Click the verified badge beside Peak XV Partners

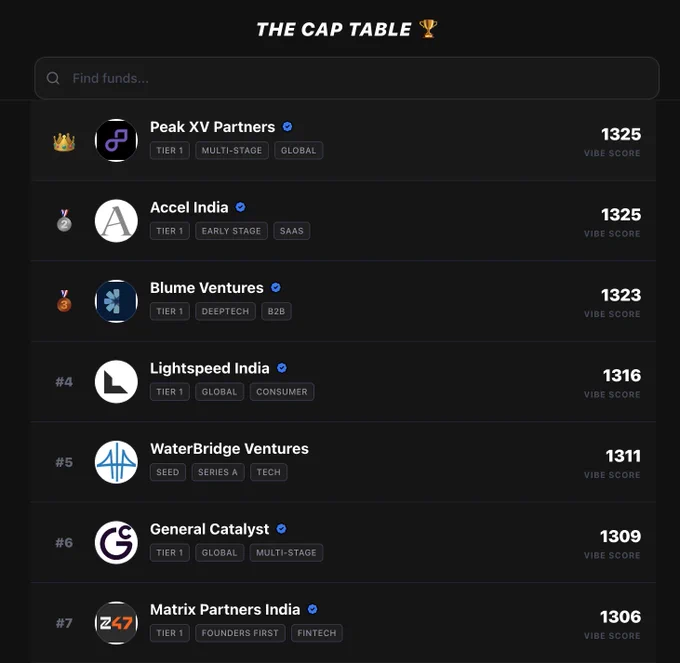pos(288,127)
